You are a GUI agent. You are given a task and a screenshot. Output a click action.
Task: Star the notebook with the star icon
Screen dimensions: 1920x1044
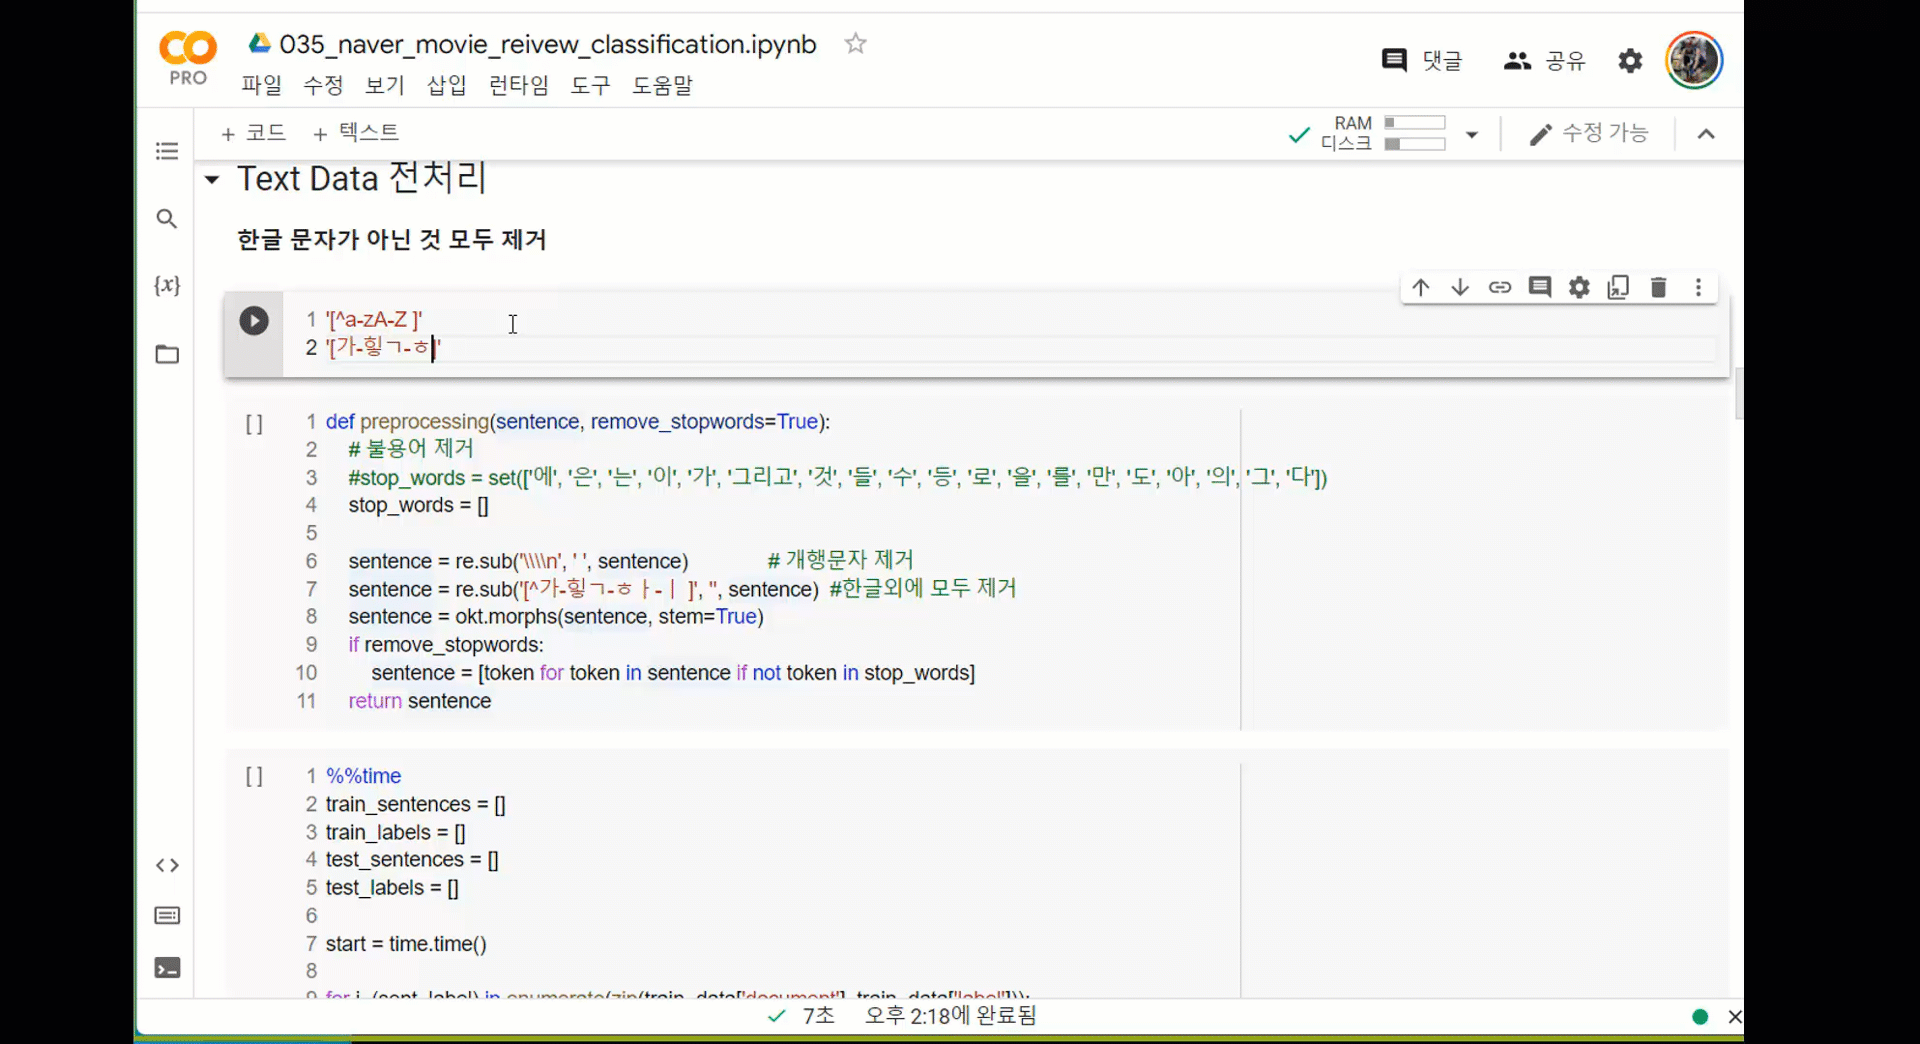tap(855, 43)
